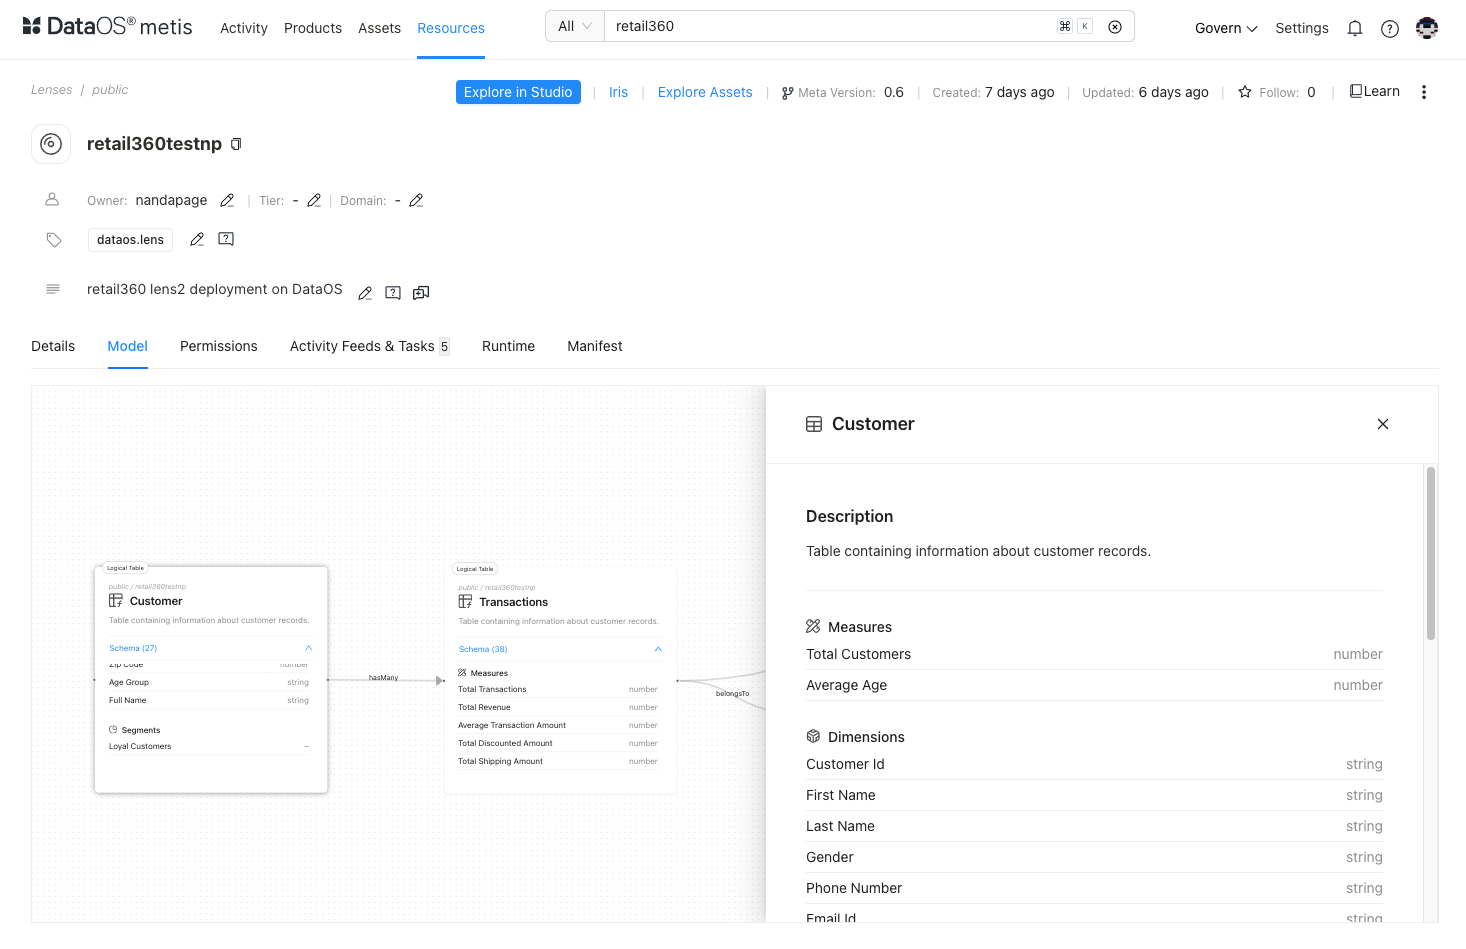Click the Gender dimension row
Image resolution: width=1466 pixels, height=949 pixels.
point(1094,857)
